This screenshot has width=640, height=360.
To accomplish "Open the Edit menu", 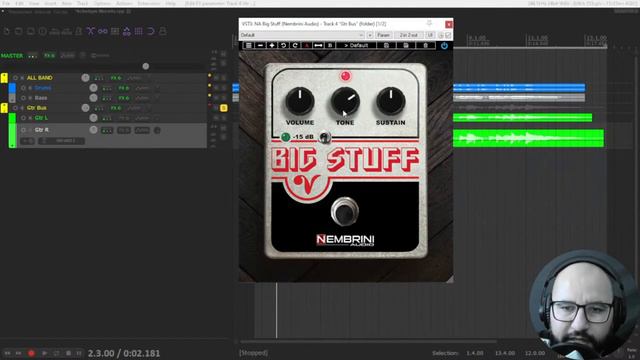I will point(19,3).
